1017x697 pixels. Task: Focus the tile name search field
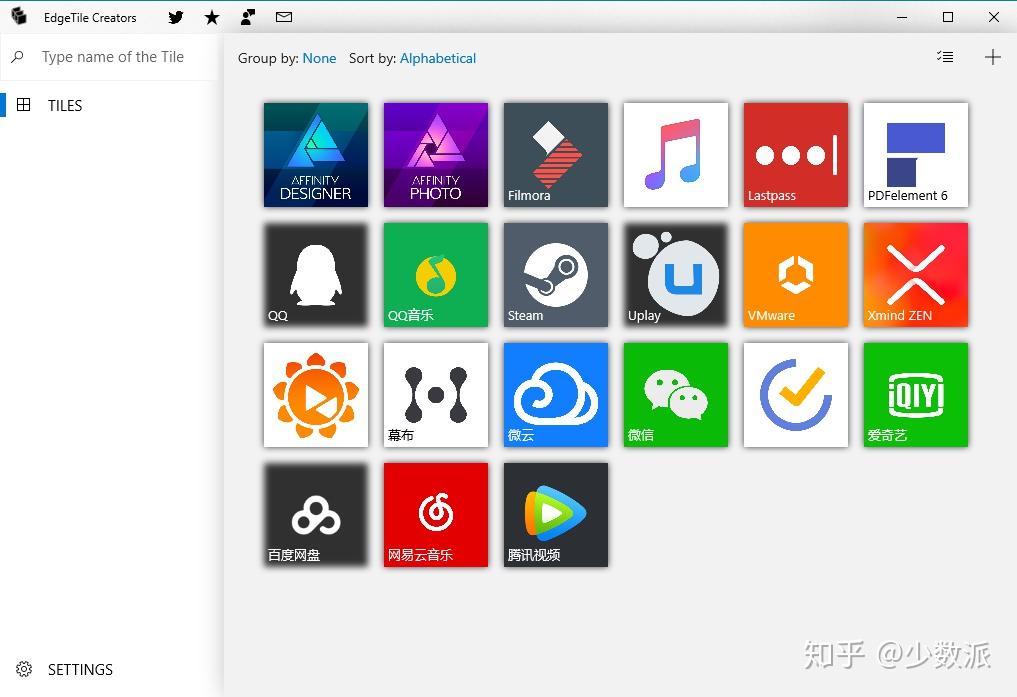pos(113,57)
